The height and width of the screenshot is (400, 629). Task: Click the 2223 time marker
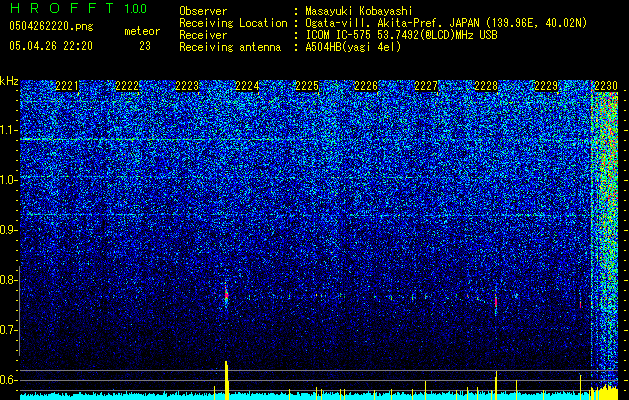point(187,86)
